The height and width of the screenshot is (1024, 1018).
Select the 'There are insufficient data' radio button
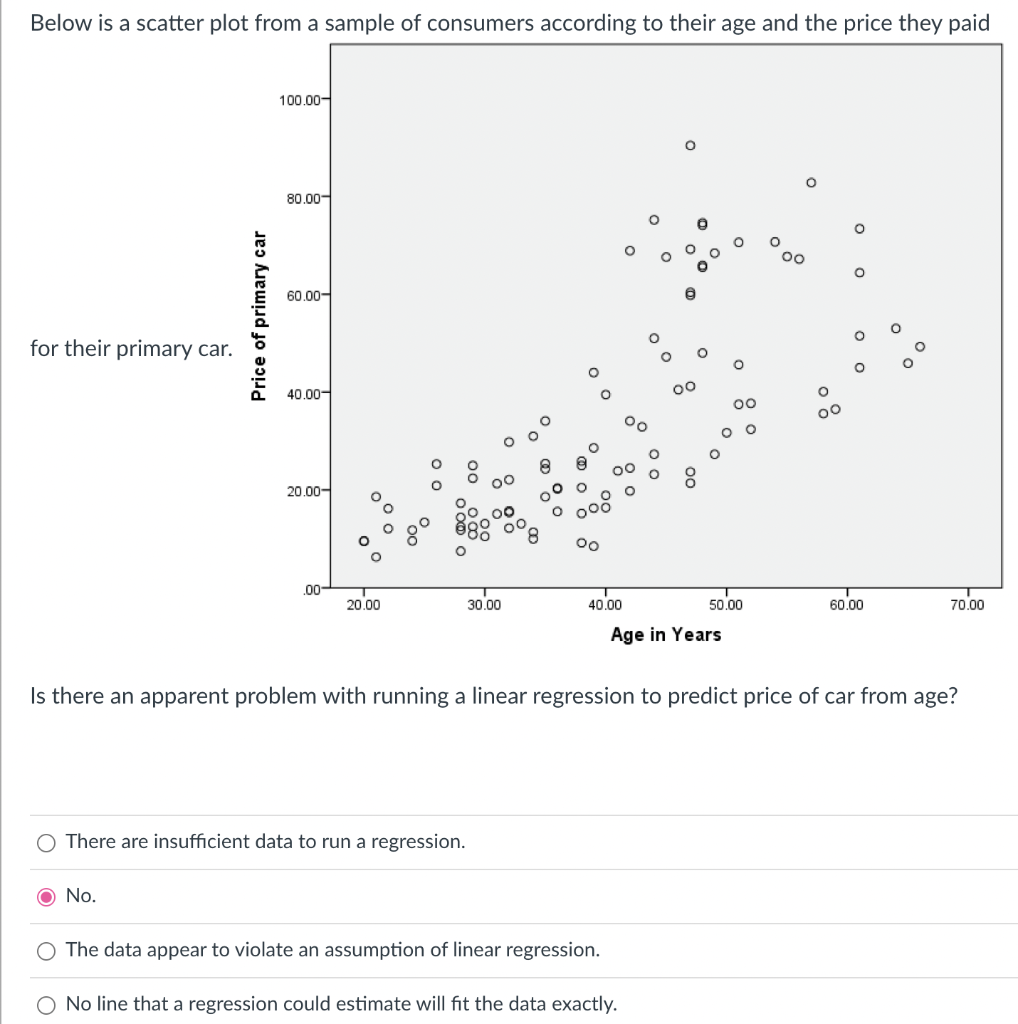[45, 843]
